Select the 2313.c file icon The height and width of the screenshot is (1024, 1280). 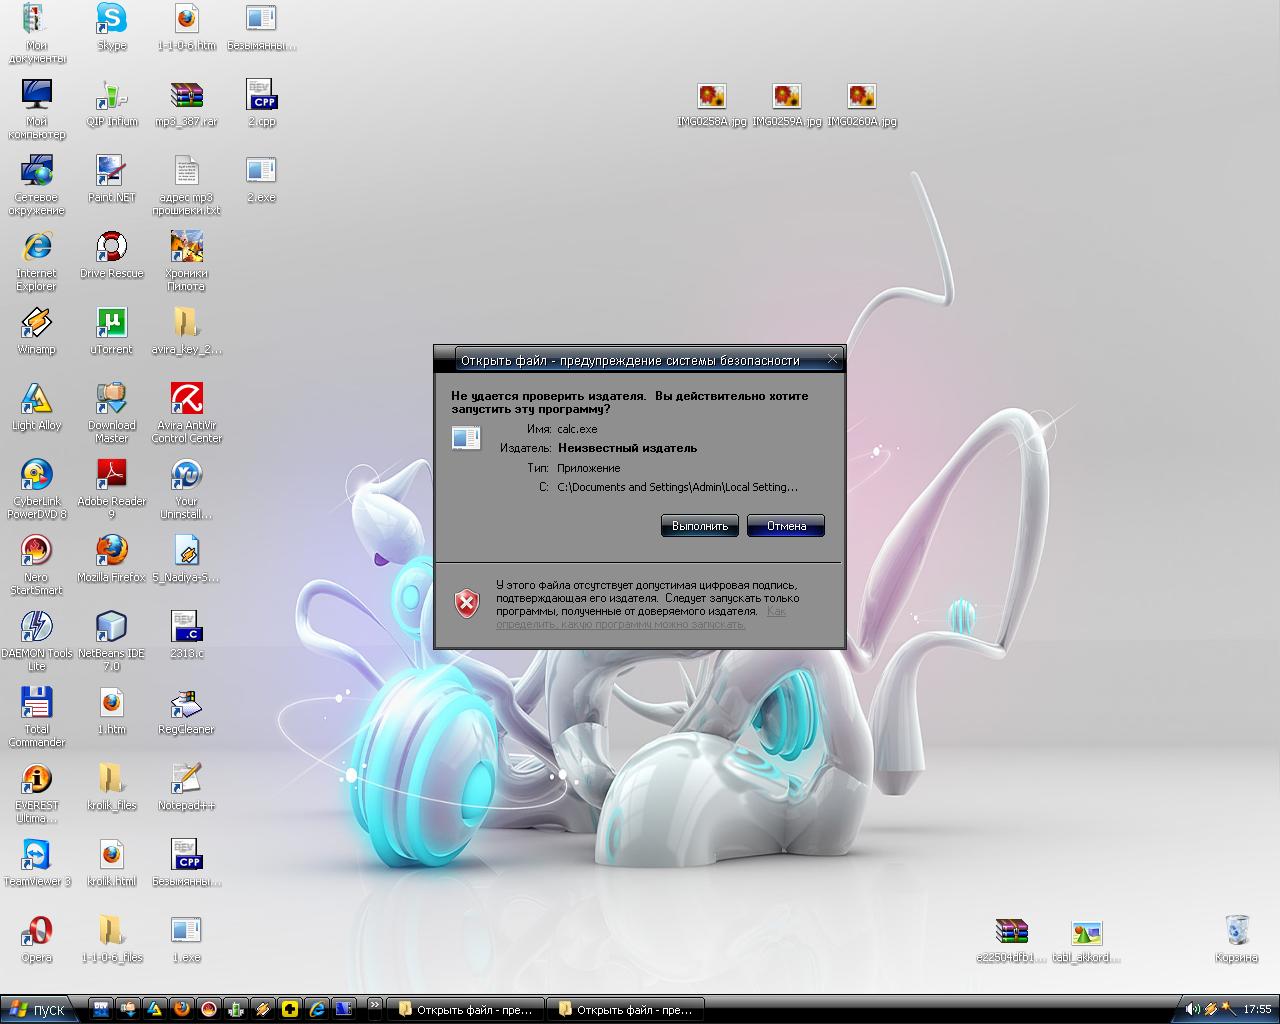pyautogui.click(x=187, y=636)
